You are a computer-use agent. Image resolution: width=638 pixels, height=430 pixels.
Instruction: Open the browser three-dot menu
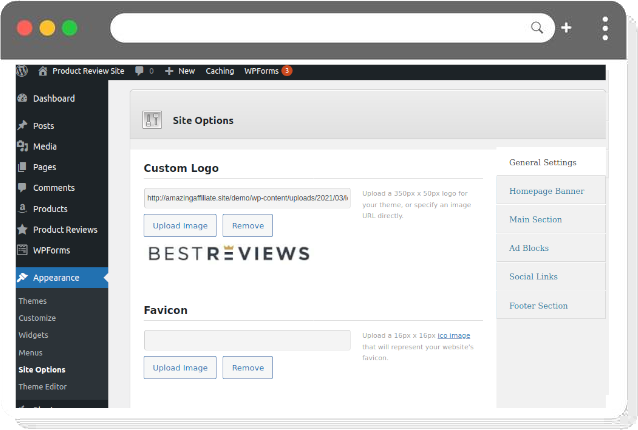coord(605,28)
